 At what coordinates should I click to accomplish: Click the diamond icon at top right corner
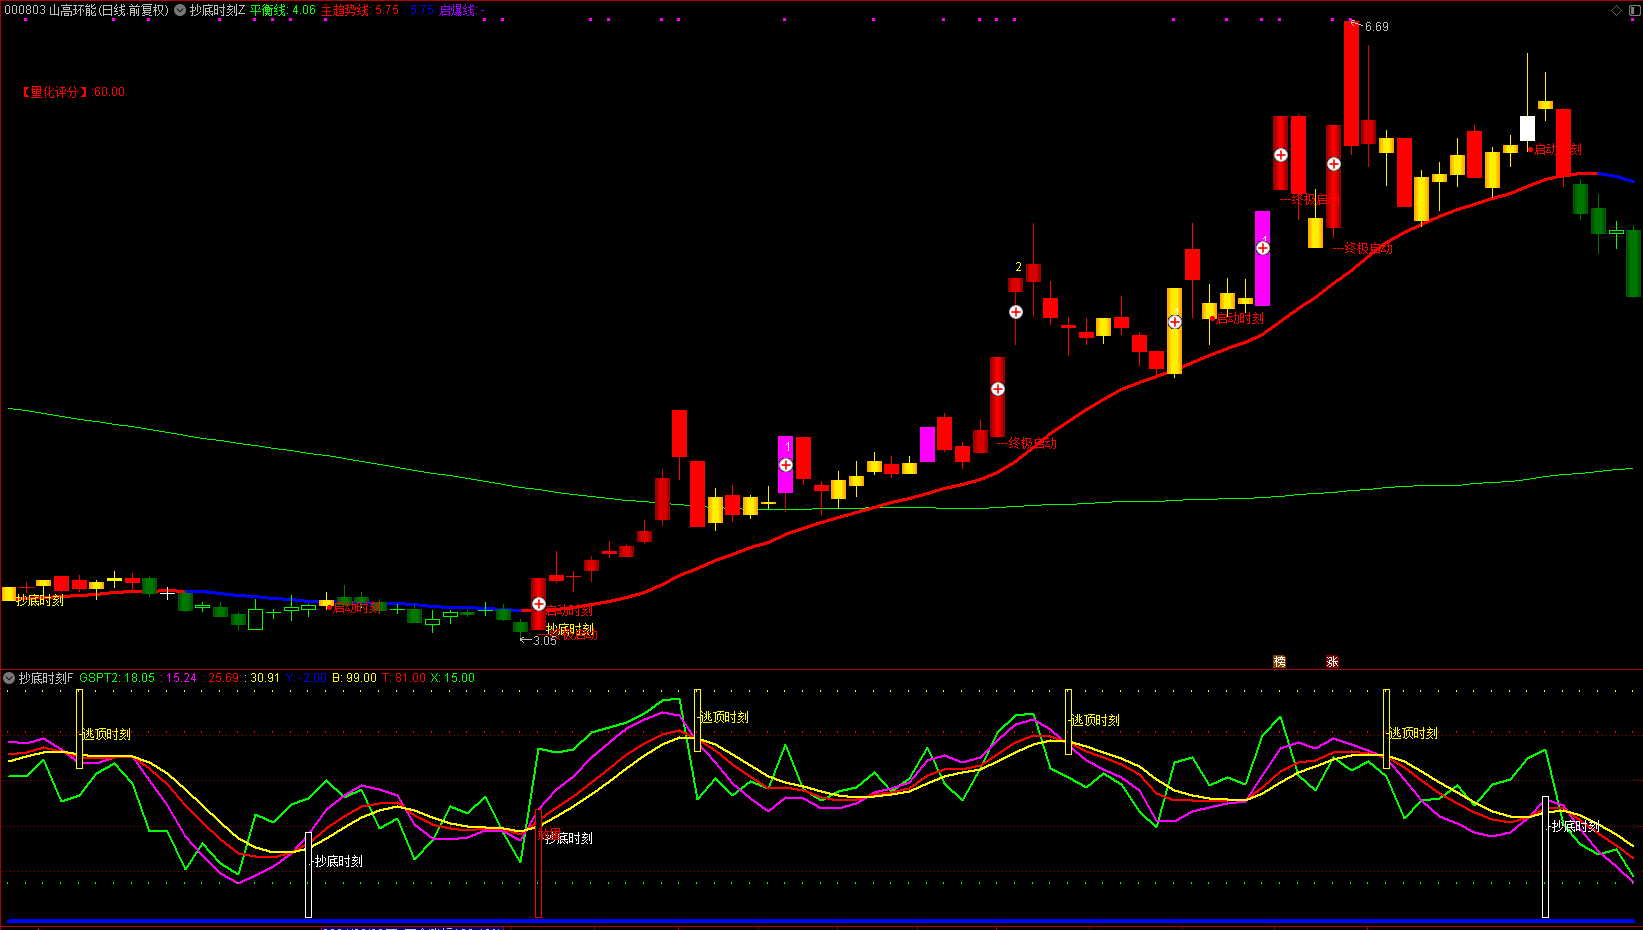pyautogui.click(x=1616, y=10)
